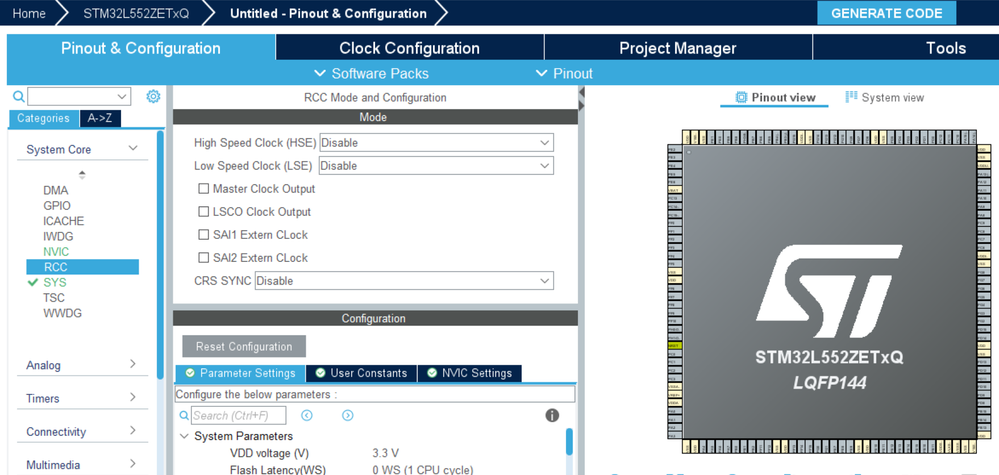Open NVIC Settings tab
999x475 pixels.
tap(470, 373)
